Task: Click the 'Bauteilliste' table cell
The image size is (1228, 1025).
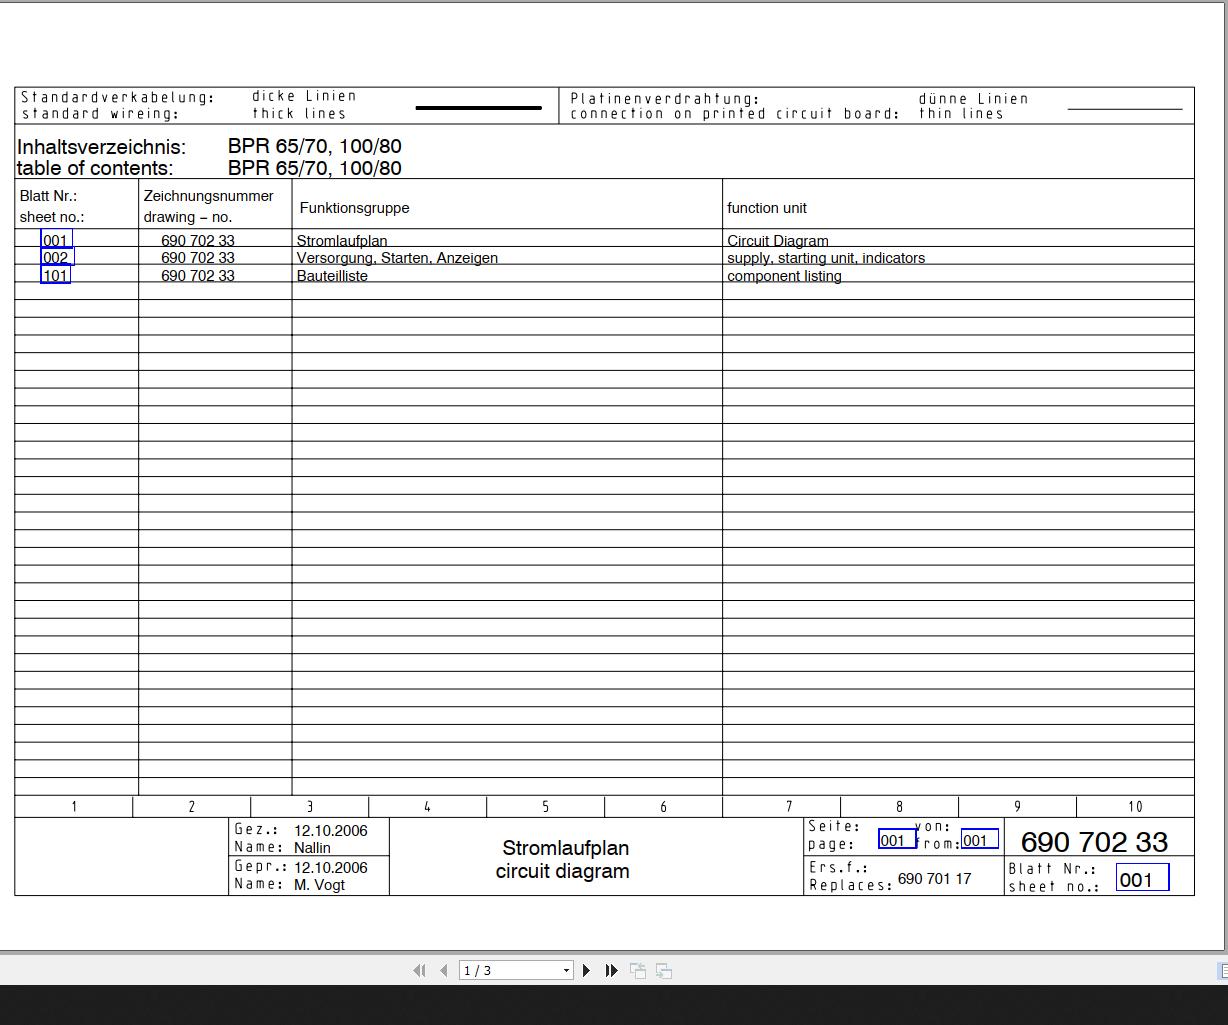Action: pyautogui.click(x=332, y=276)
